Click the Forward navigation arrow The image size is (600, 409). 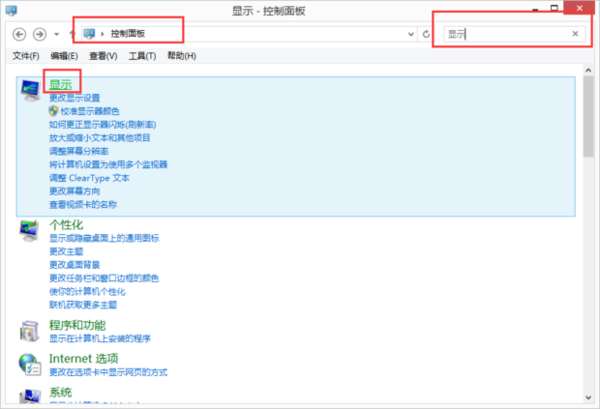[39, 34]
